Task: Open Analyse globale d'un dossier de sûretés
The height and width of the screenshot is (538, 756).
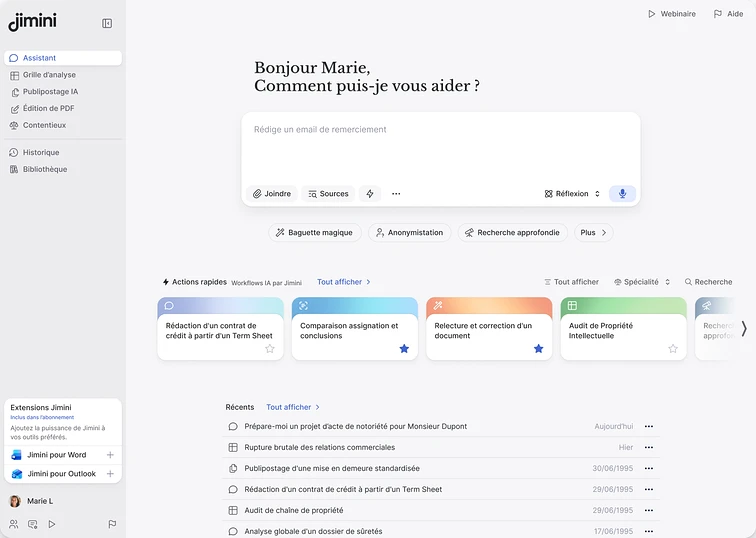Action: click(x=441, y=531)
